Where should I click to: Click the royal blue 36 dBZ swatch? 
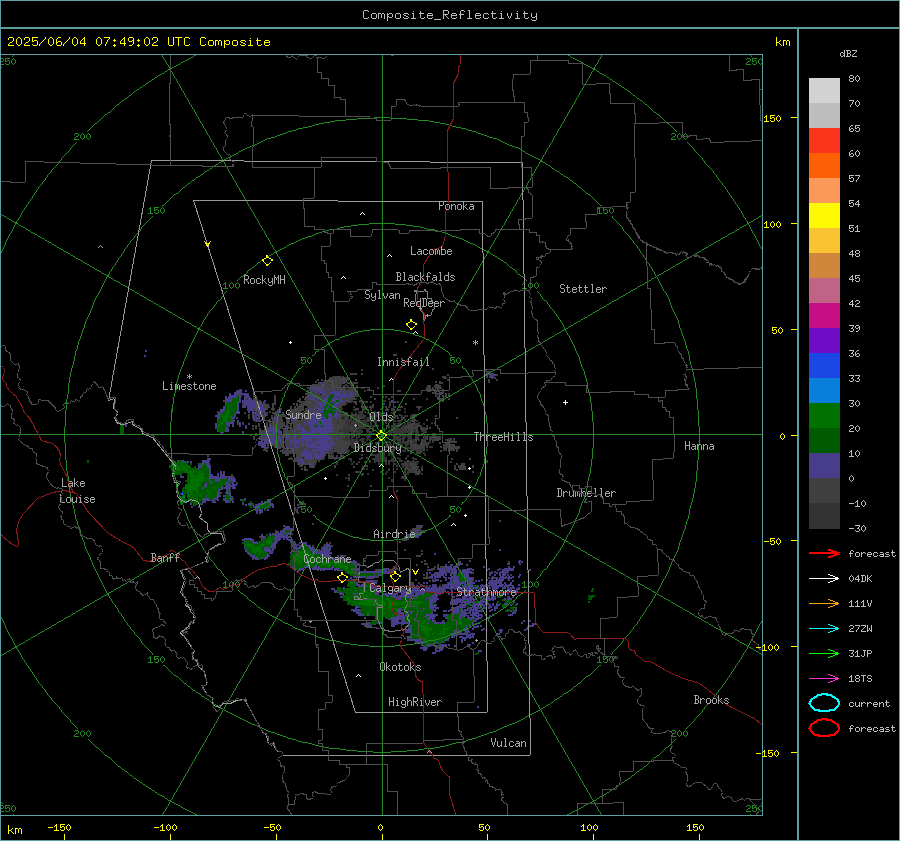tap(824, 366)
